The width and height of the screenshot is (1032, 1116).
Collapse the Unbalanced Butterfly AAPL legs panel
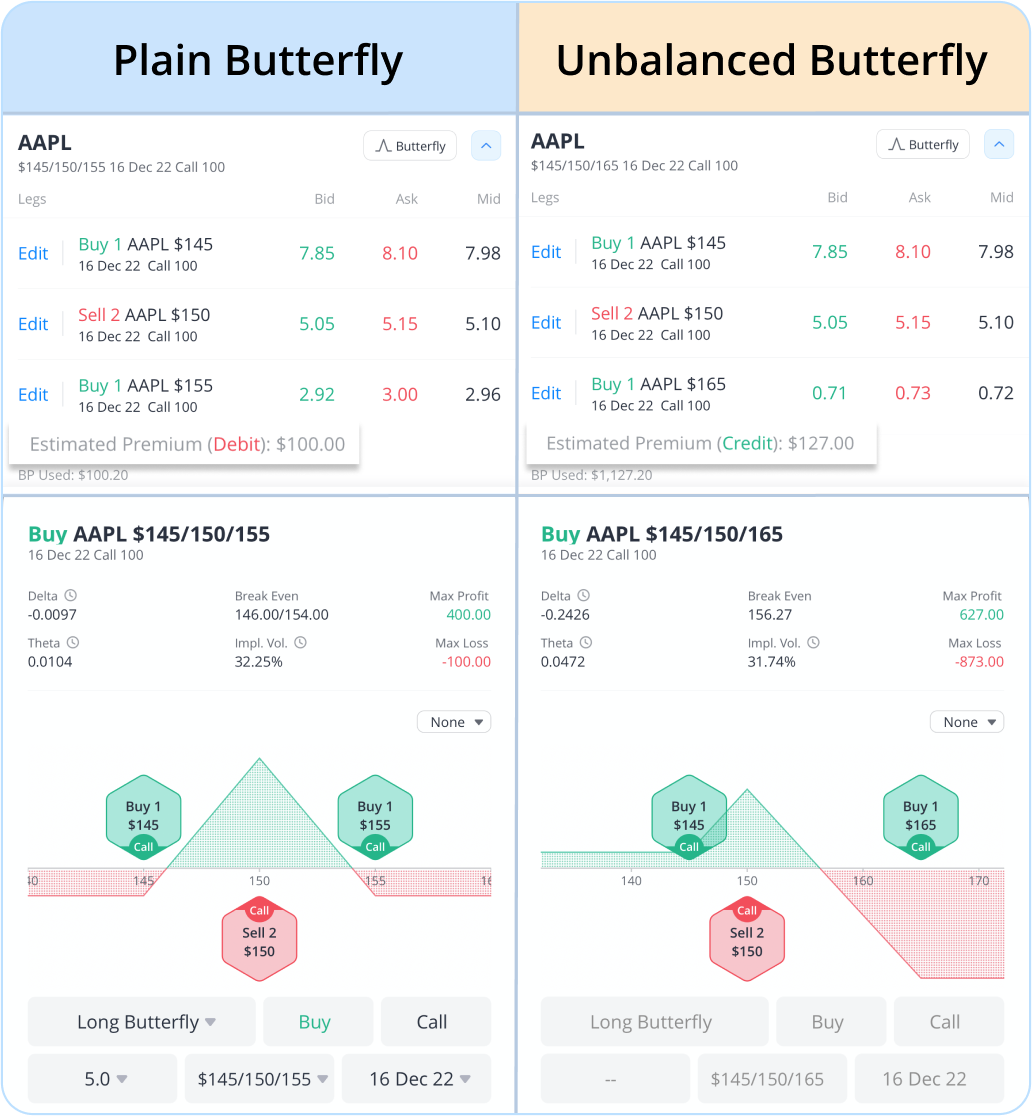click(x=999, y=145)
